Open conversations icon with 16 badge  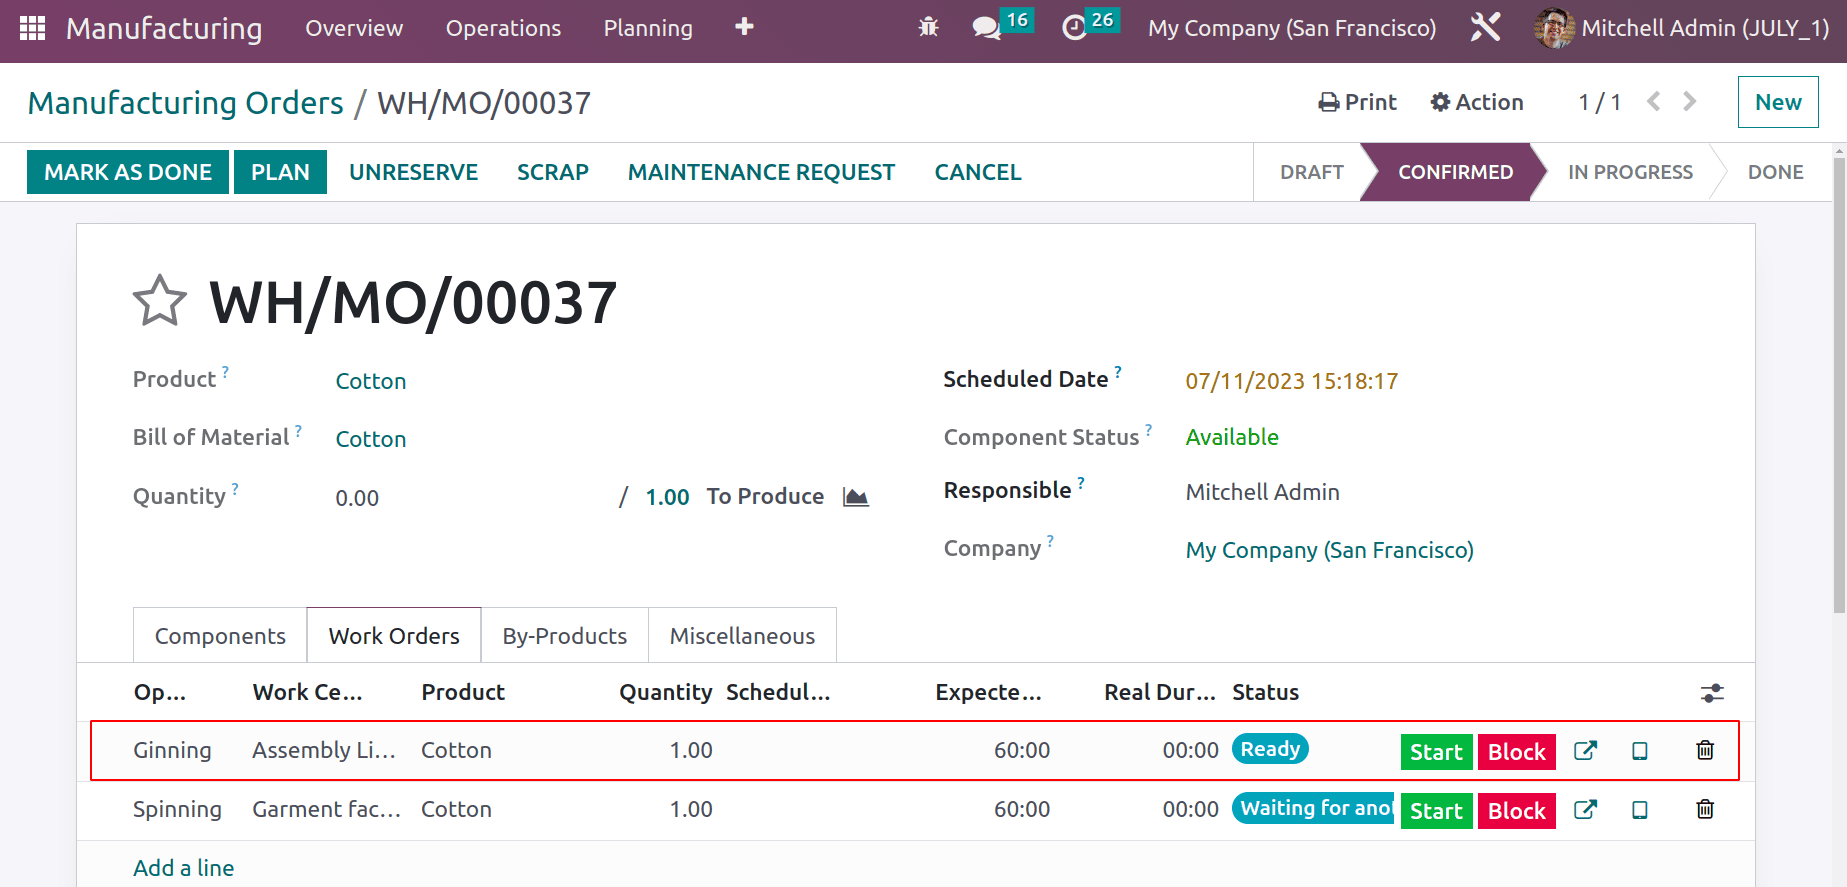pos(1001,25)
